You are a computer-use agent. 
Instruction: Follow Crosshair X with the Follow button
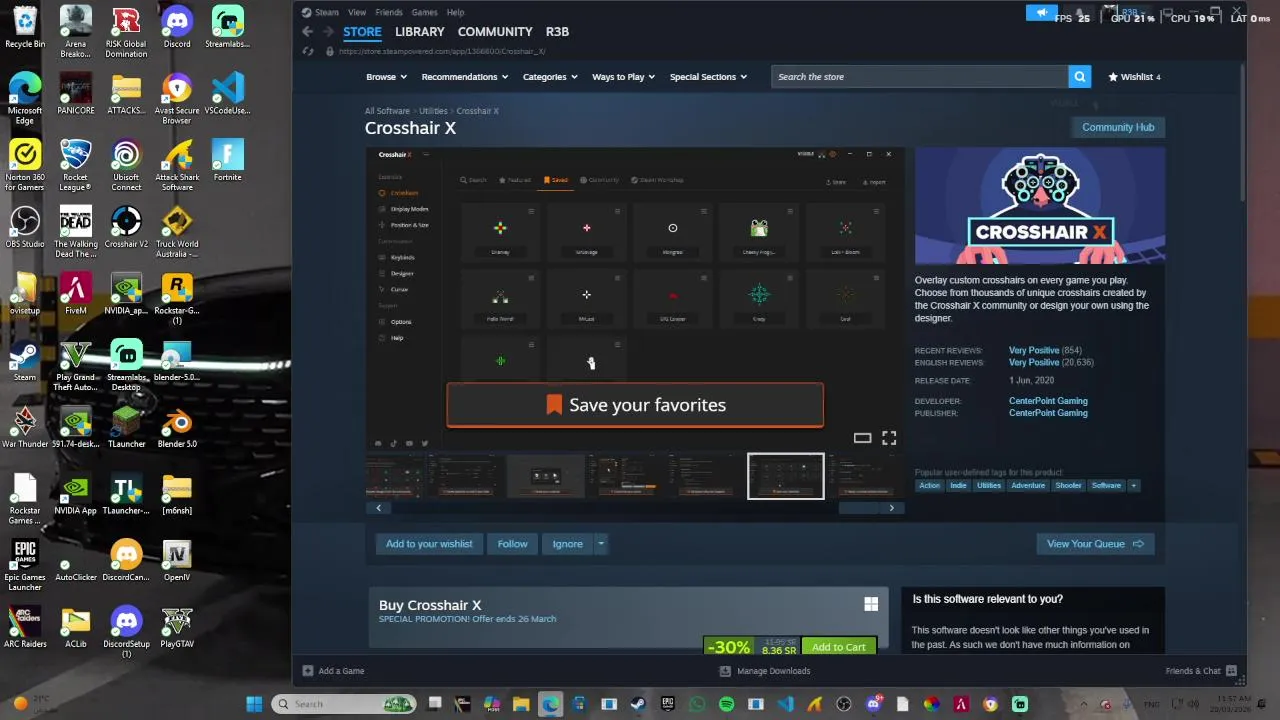click(x=512, y=544)
